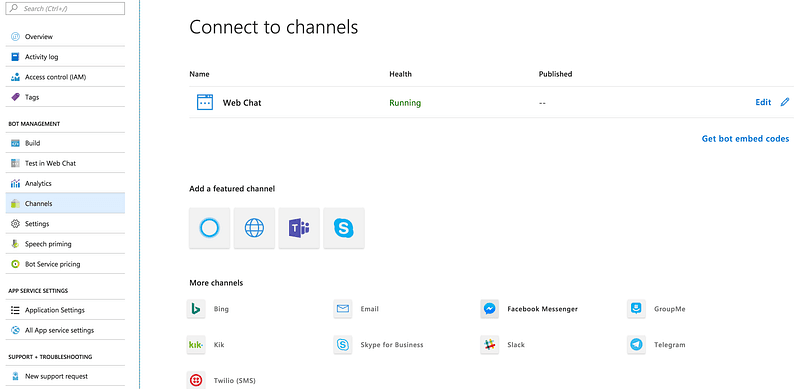Click the Health column header

401,74
